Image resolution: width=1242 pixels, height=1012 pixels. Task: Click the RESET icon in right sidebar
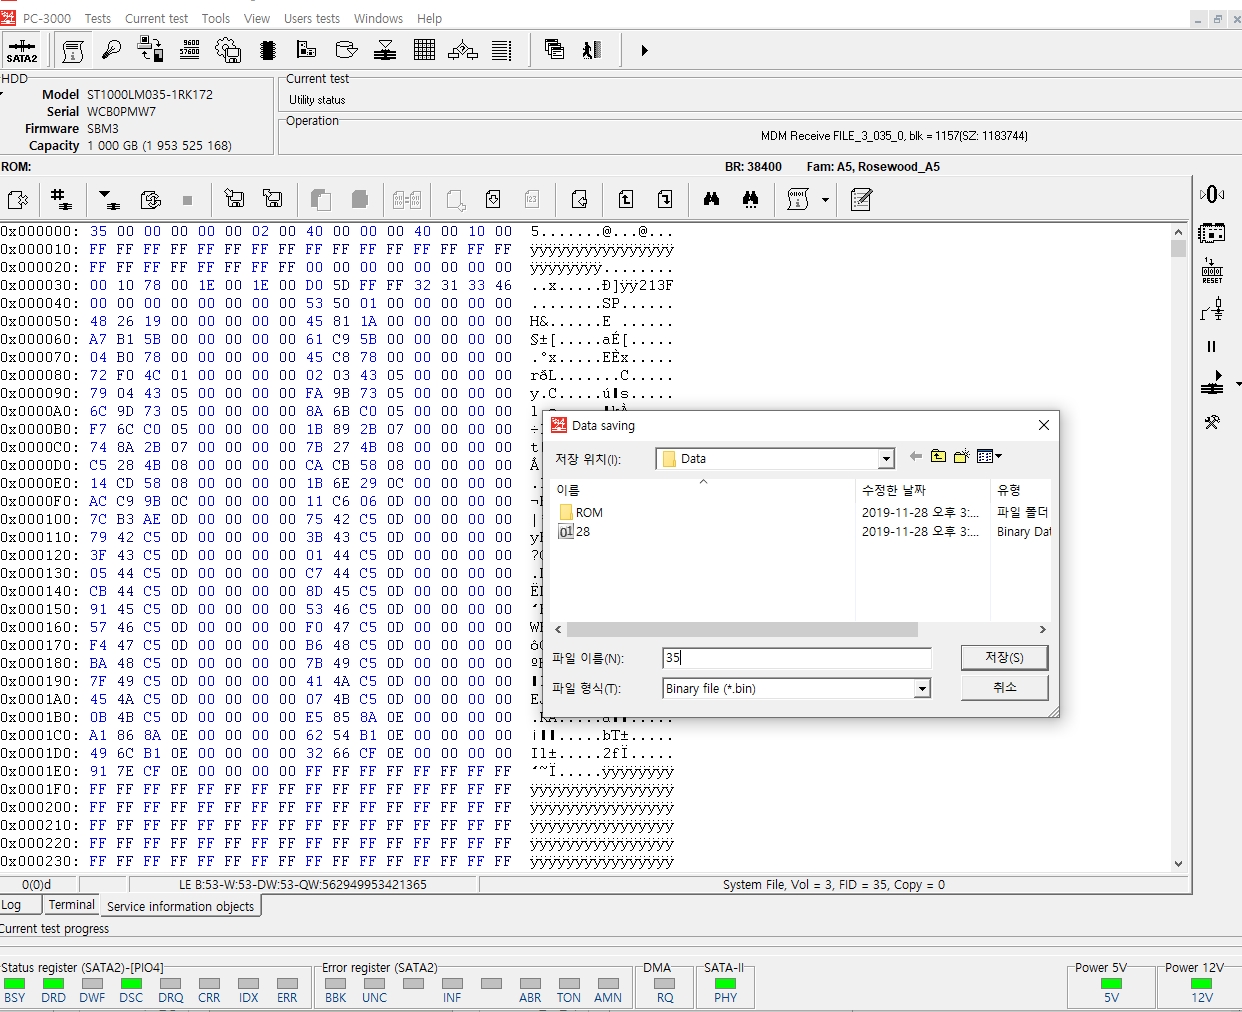[1212, 271]
